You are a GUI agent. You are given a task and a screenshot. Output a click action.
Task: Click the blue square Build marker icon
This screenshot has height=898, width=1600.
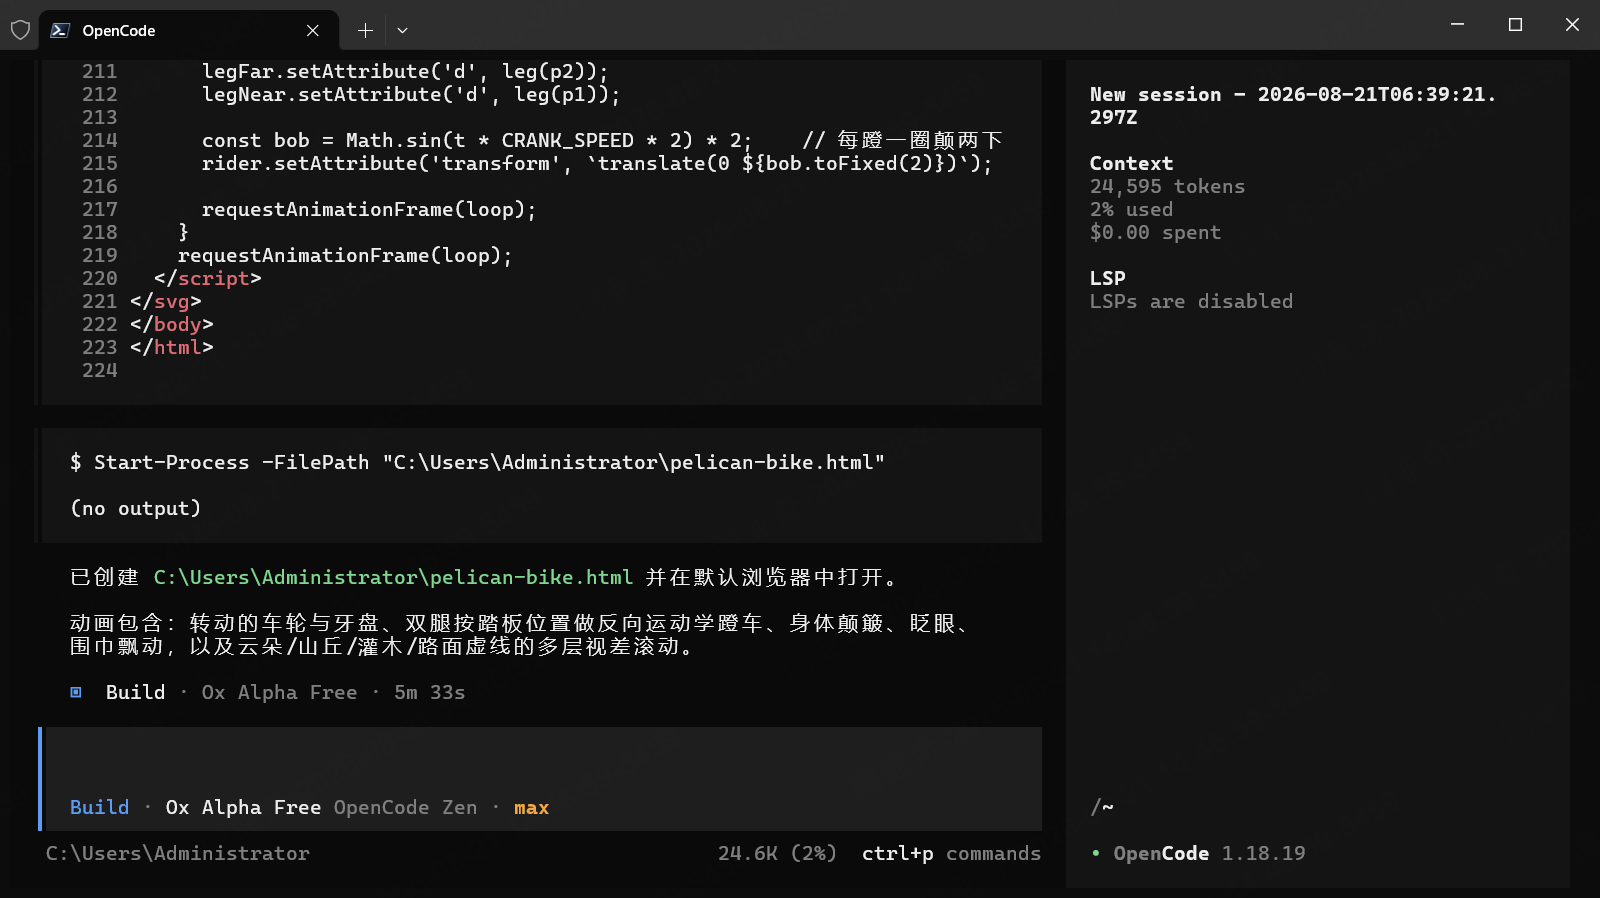click(x=76, y=692)
